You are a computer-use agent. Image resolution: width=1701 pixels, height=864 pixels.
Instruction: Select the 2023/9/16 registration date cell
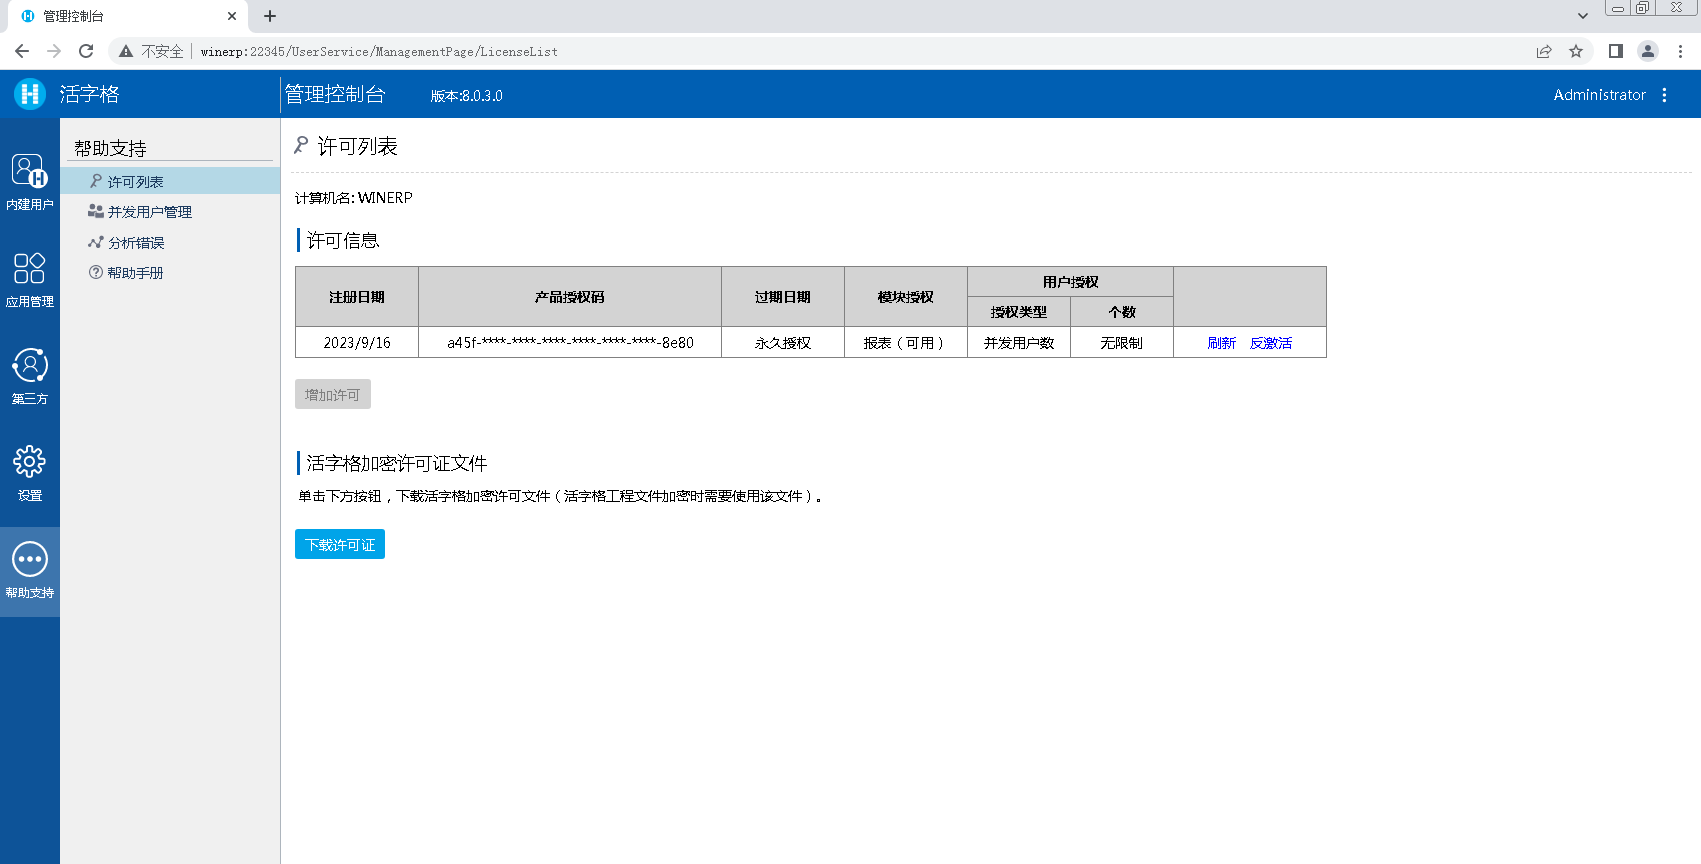coord(357,342)
